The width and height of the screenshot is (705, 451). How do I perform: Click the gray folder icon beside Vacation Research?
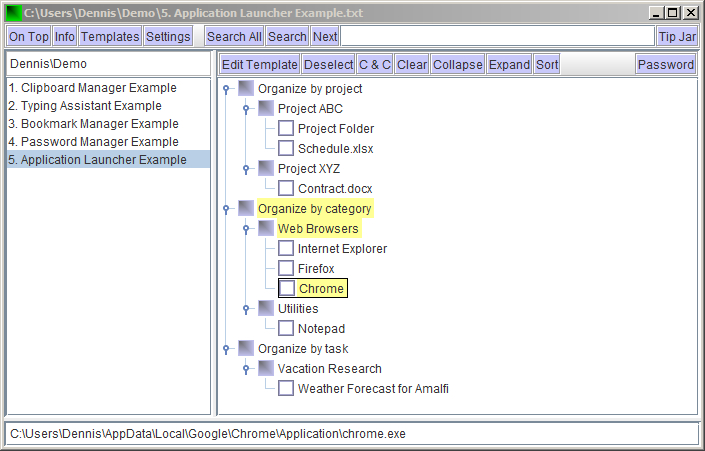pos(266,368)
